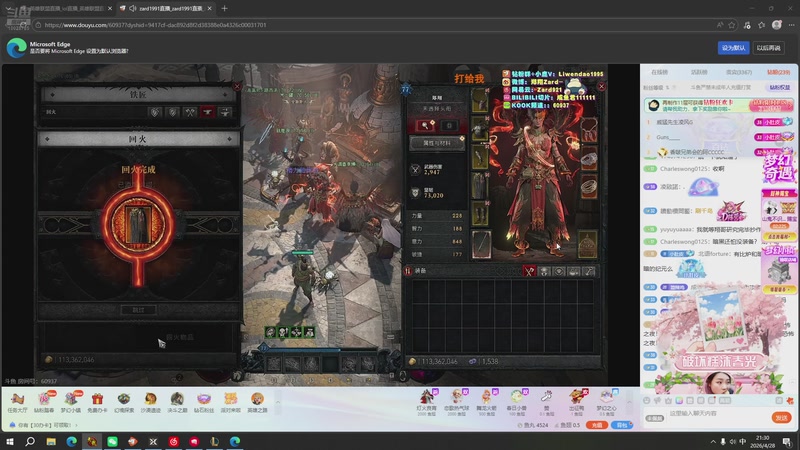800x450 pixels.
Task: Click the tempered item in glowing circle
Action: click(138, 224)
